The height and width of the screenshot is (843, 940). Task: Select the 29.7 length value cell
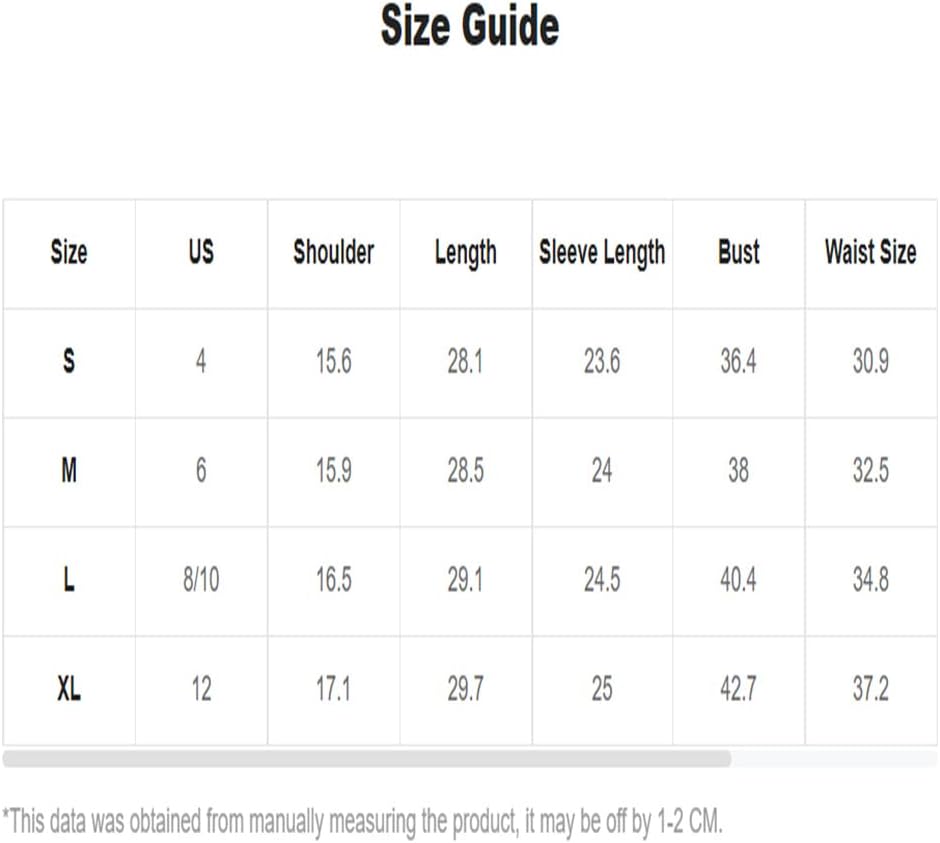pyautogui.click(x=466, y=688)
